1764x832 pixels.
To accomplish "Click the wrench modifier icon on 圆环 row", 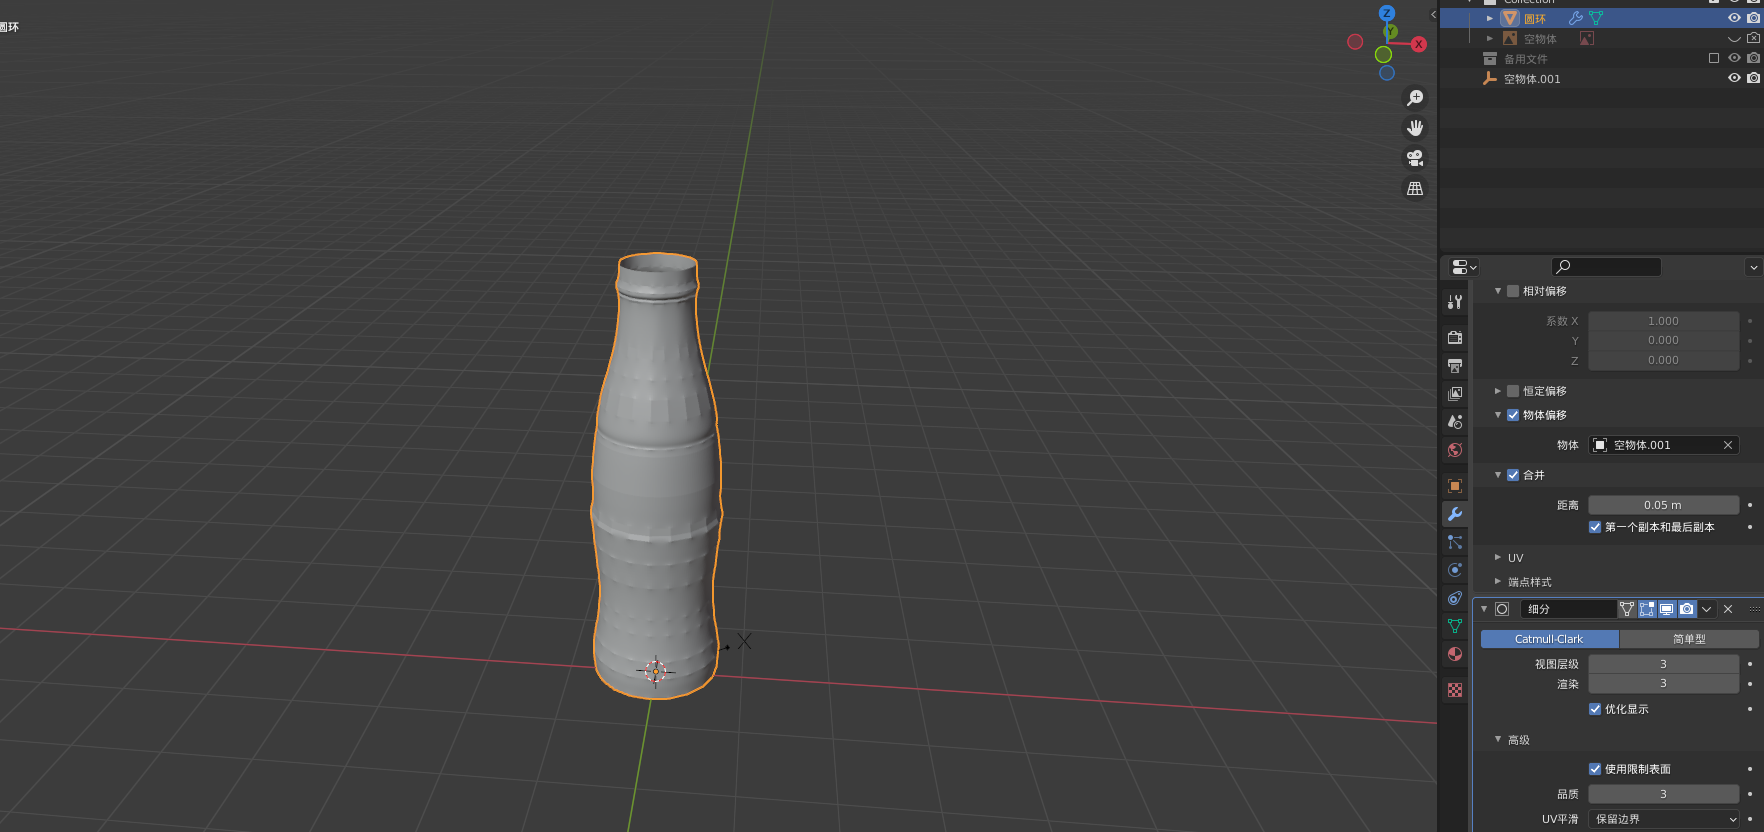I will (x=1576, y=18).
